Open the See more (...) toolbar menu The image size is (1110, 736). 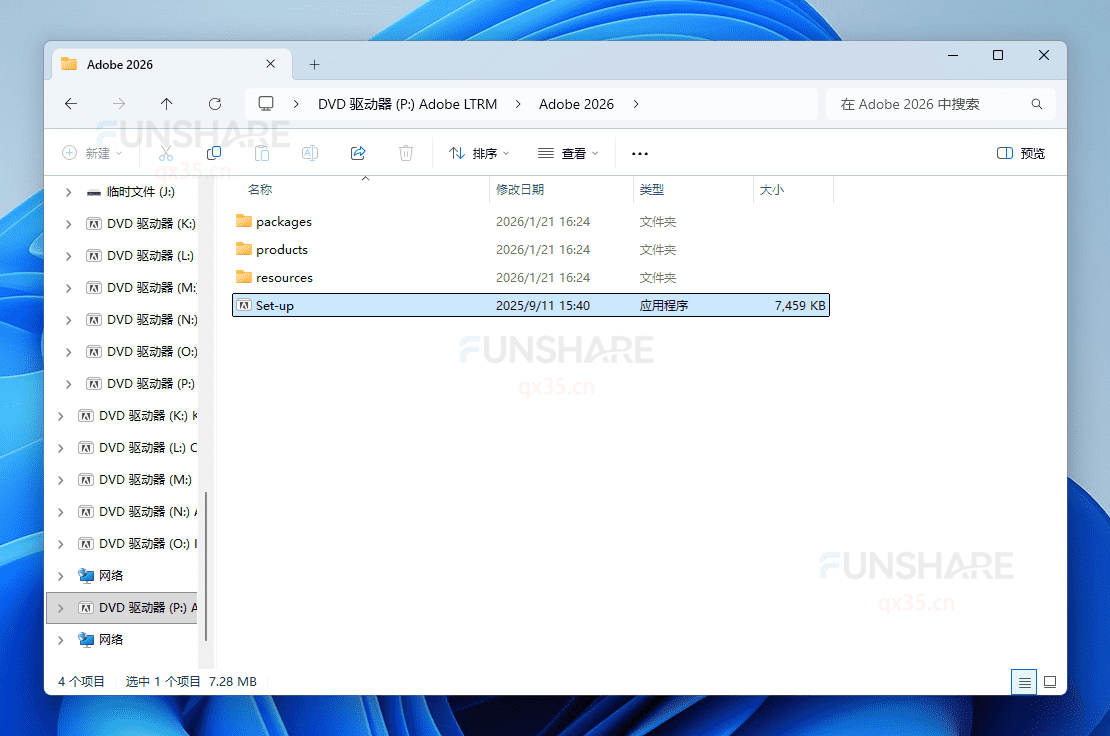click(639, 152)
